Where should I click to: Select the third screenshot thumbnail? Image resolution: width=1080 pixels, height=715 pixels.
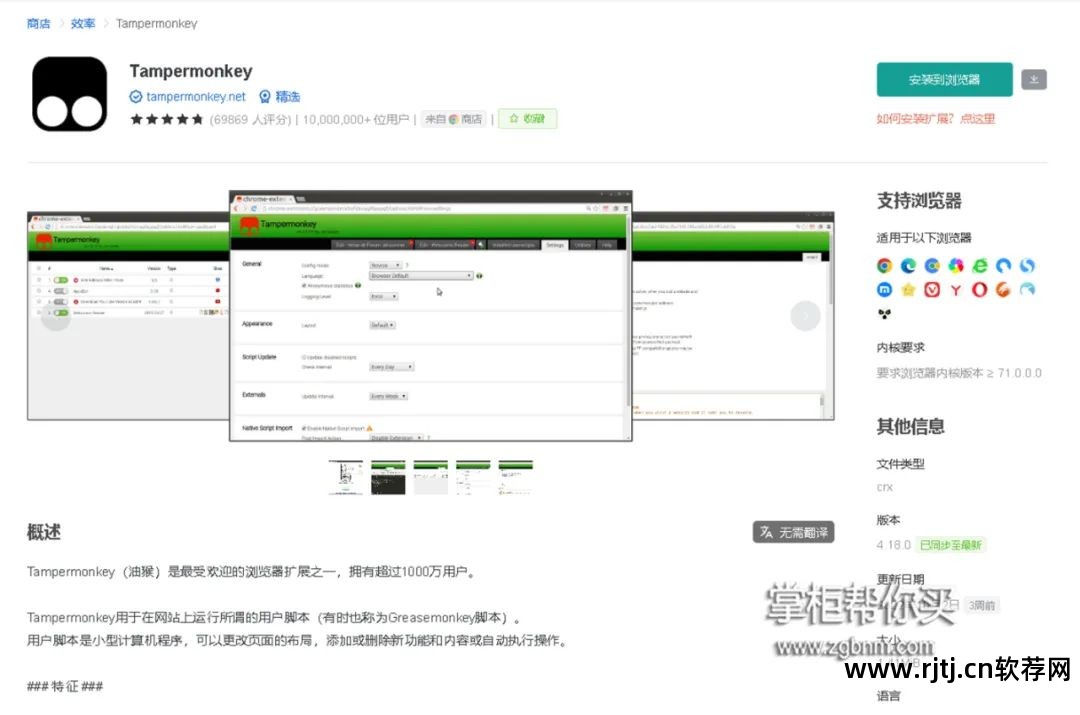click(x=430, y=477)
